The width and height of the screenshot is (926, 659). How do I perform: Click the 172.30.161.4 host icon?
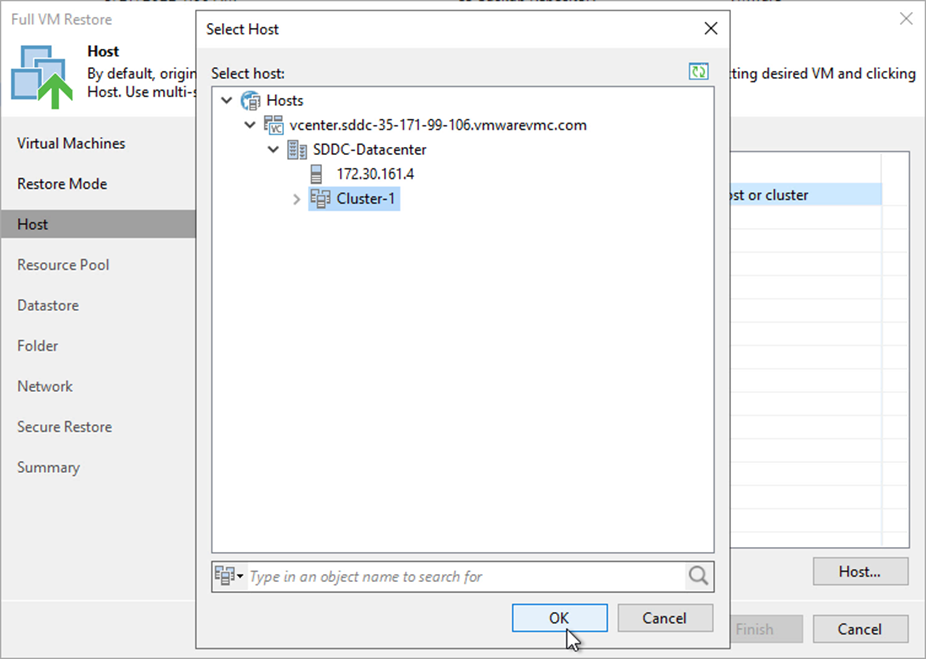pyautogui.click(x=317, y=174)
